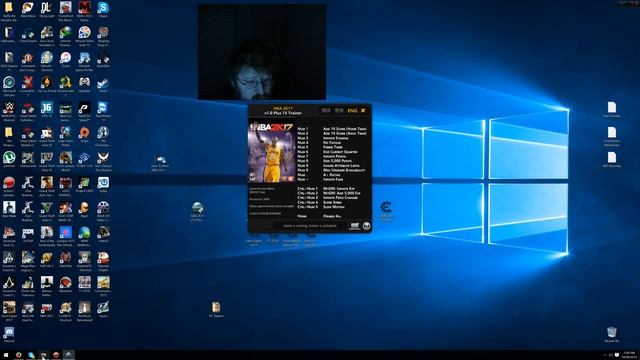Open the uTorrent desktop shortcut
This screenshot has width=640, height=360.
pyautogui.click(x=9, y=158)
